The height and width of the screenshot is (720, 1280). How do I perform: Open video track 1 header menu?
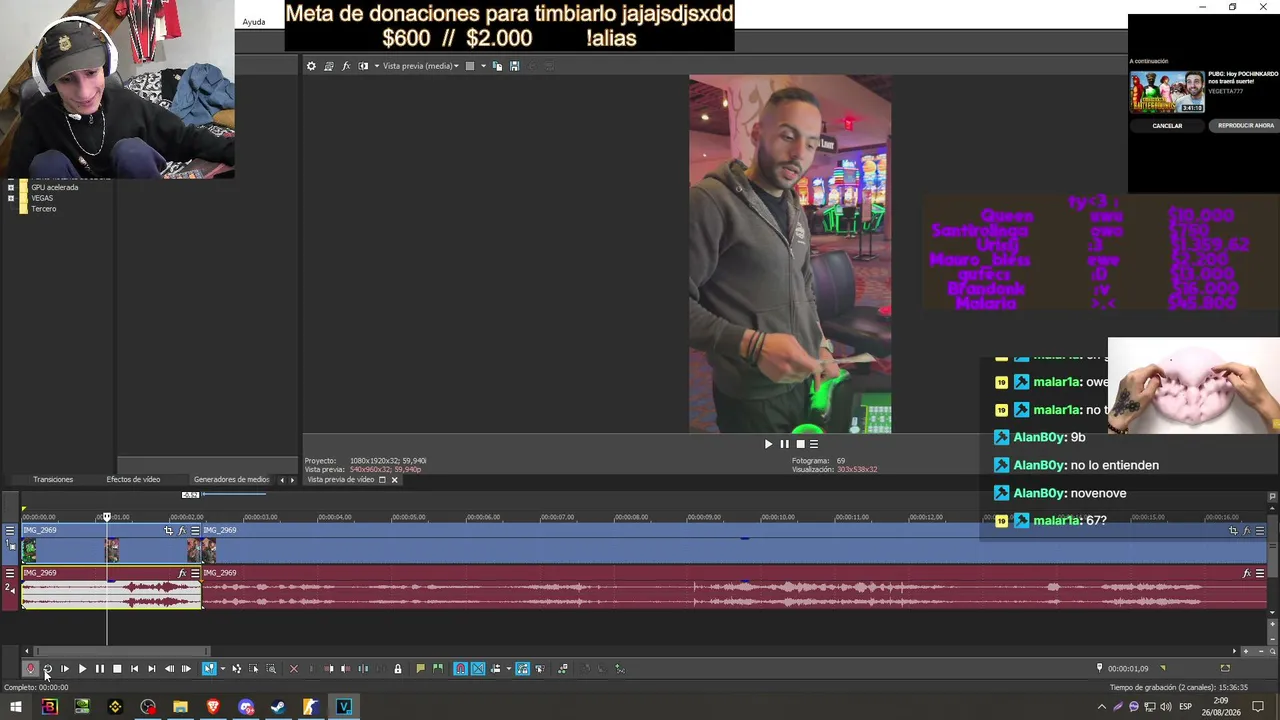[x=10, y=531]
